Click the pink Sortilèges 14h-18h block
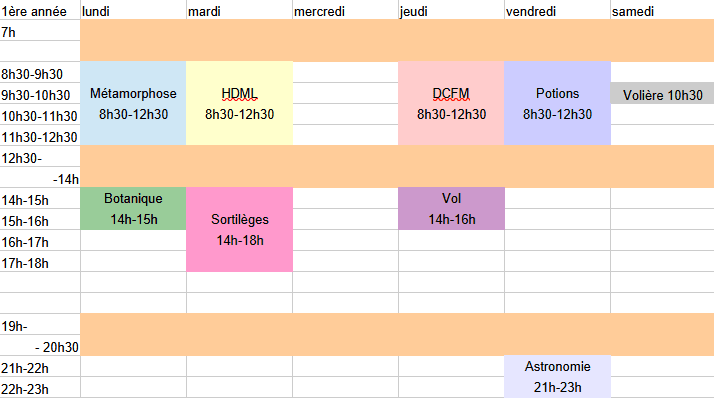This screenshot has width=714, height=398. click(x=240, y=230)
